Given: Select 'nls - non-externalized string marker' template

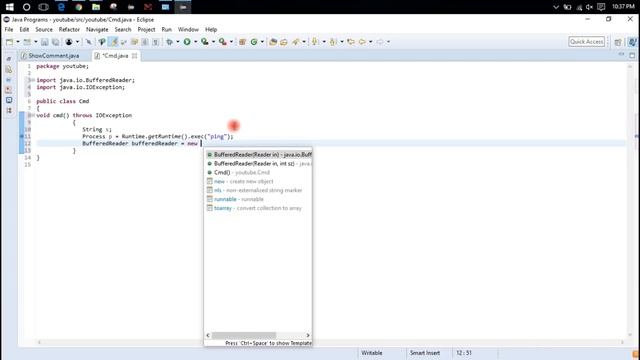Looking at the screenshot, I should point(258,191).
